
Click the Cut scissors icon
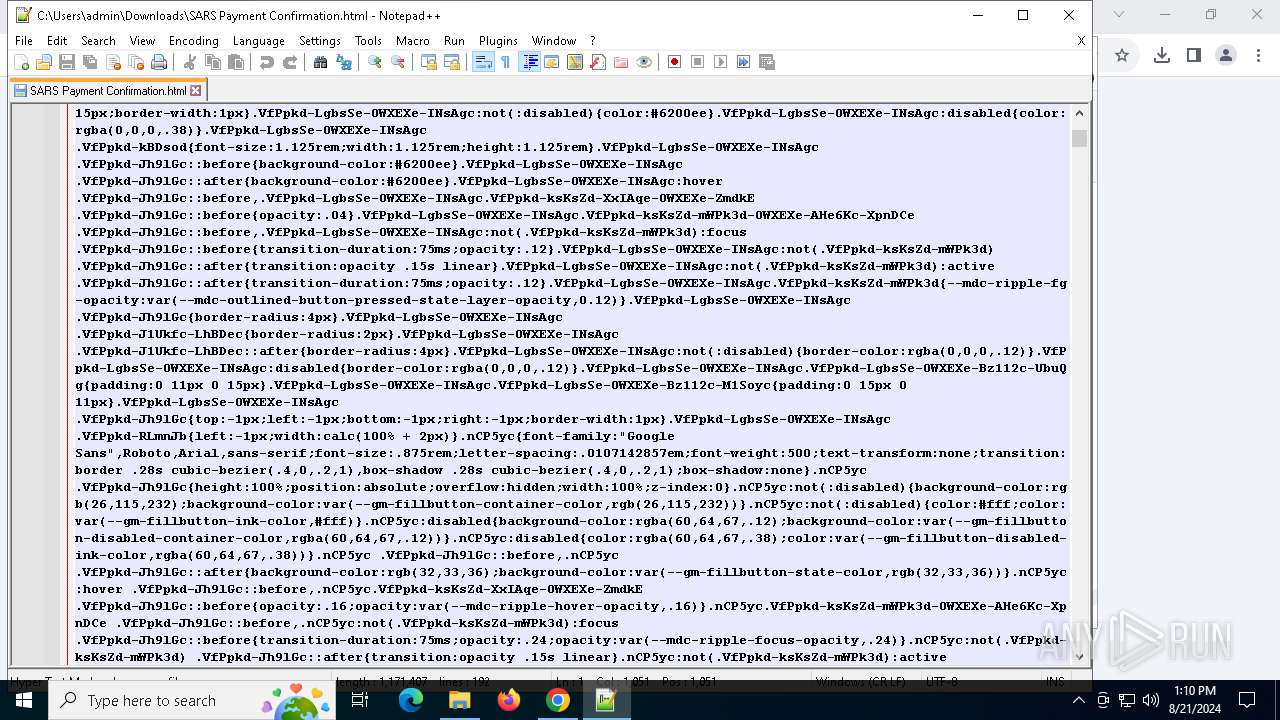pyautogui.click(x=190, y=62)
